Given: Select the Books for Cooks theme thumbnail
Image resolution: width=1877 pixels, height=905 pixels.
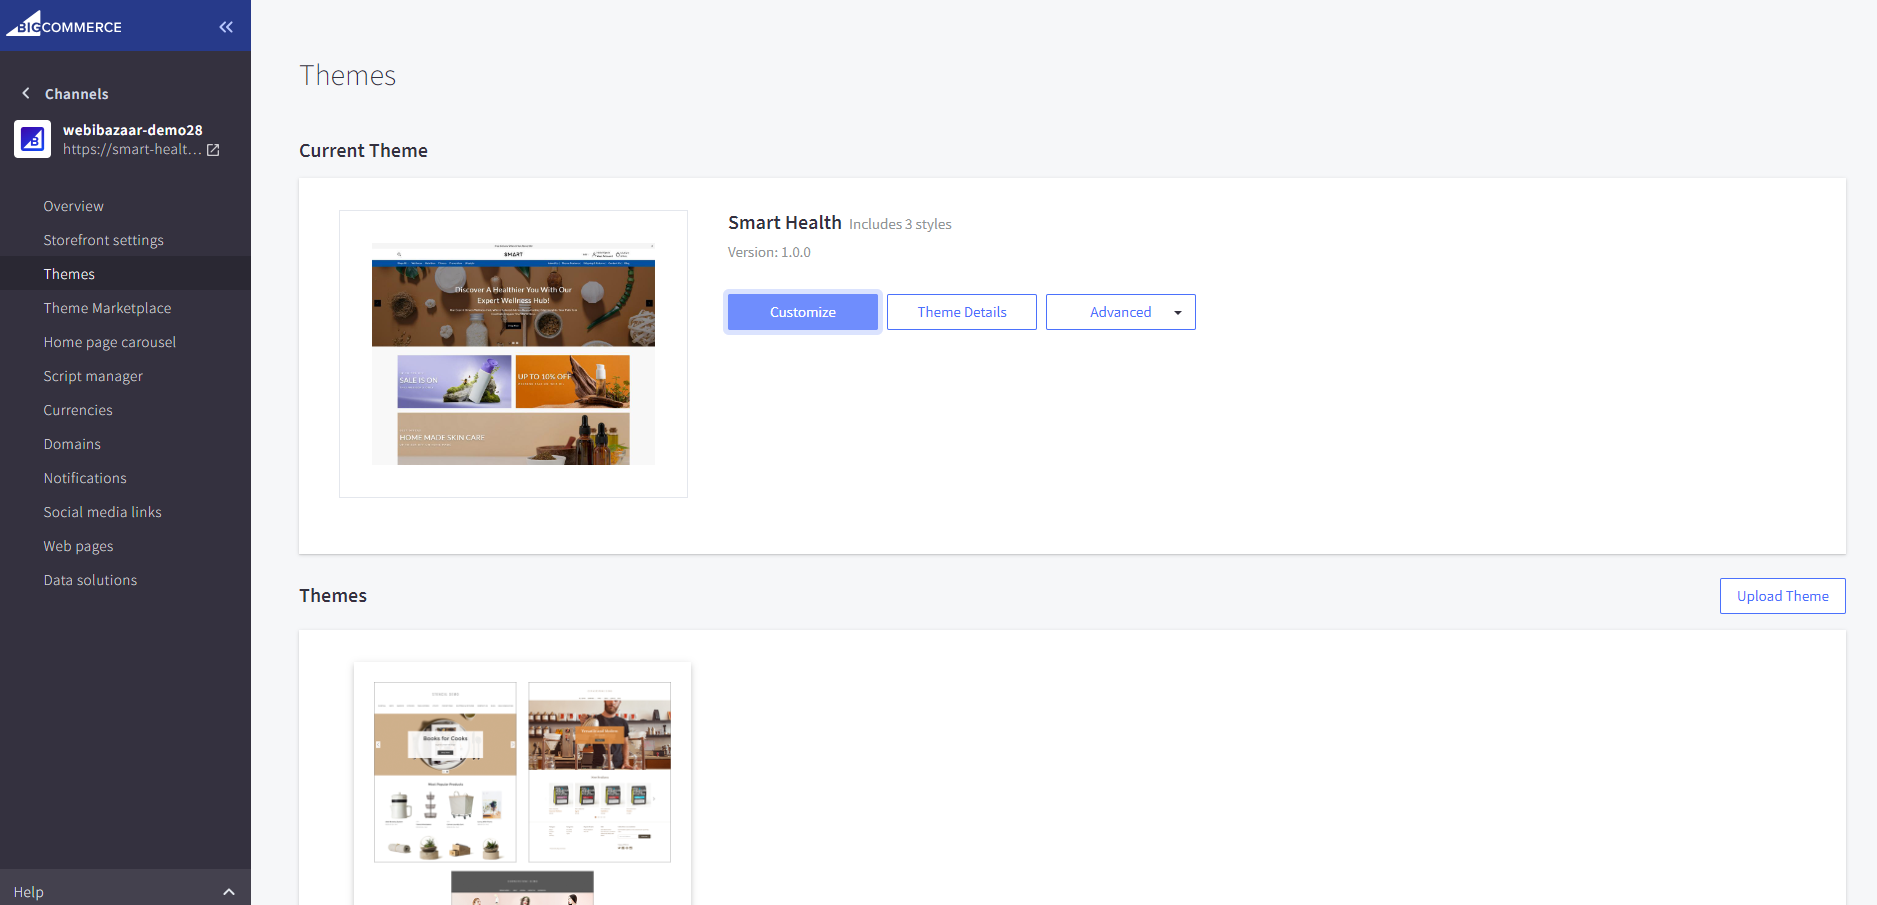Looking at the screenshot, I should pos(445,771).
